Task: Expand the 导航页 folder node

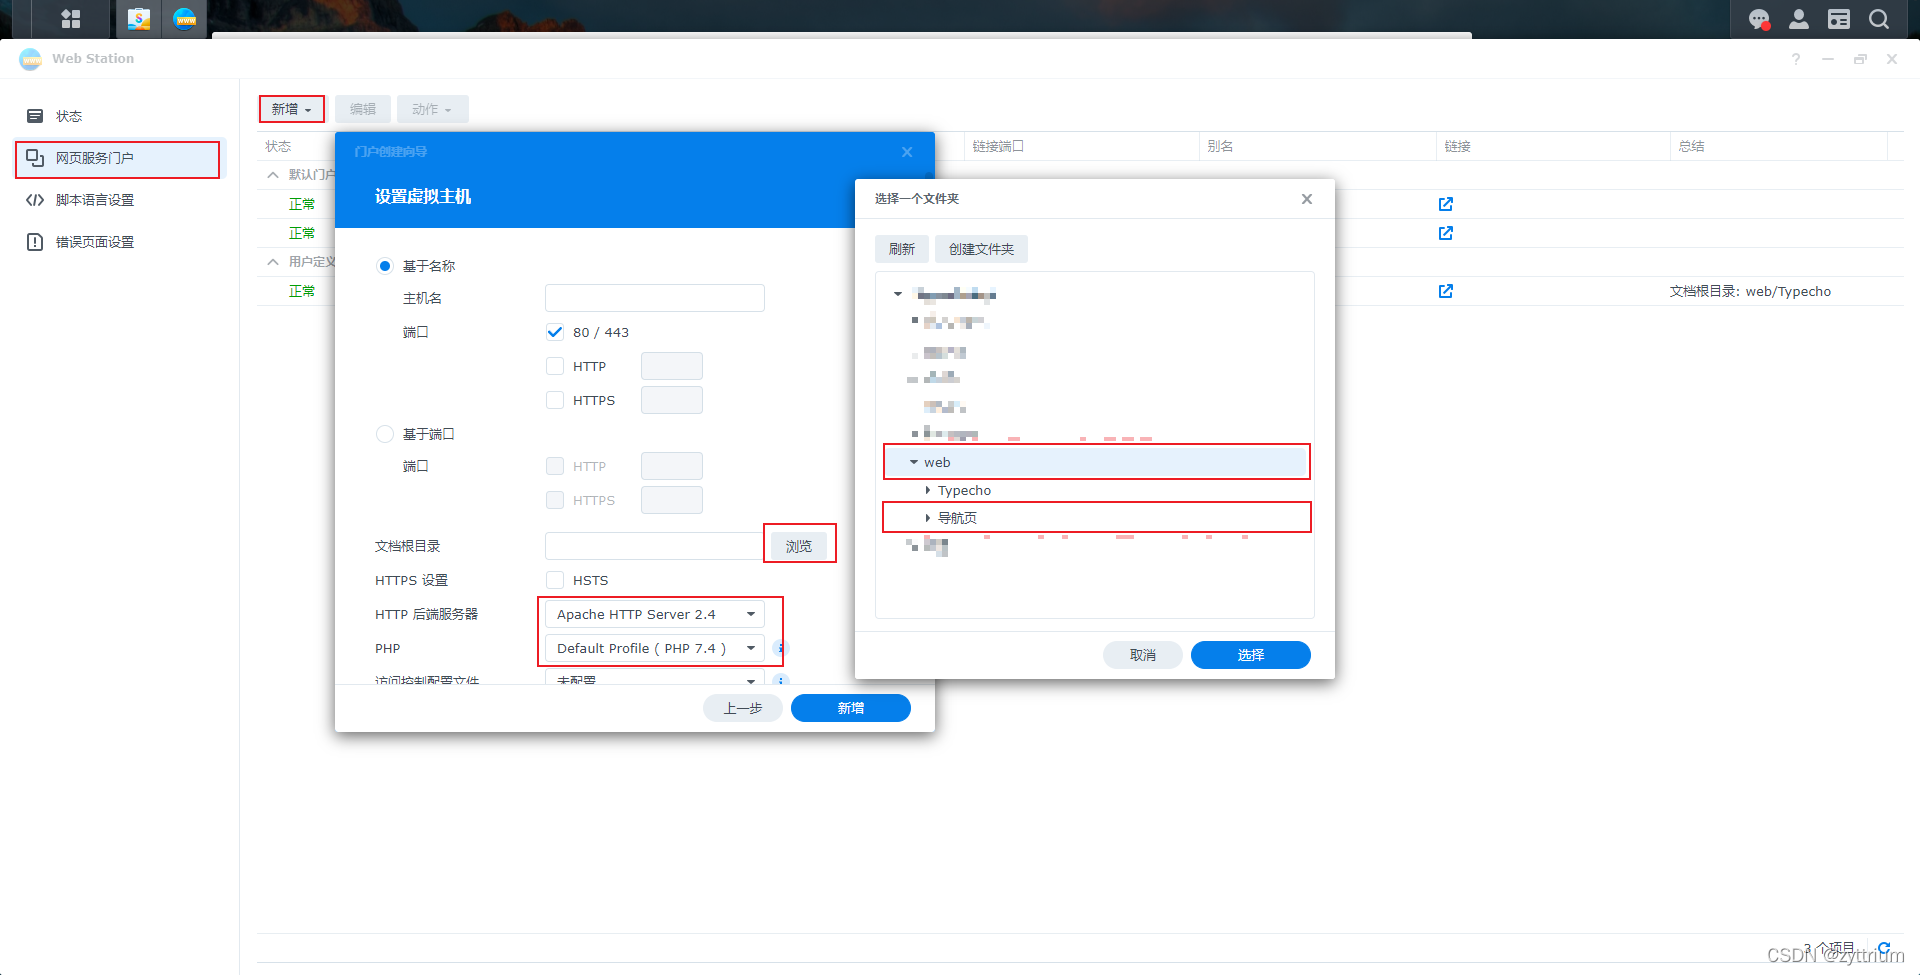Action: (x=928, y=518)
